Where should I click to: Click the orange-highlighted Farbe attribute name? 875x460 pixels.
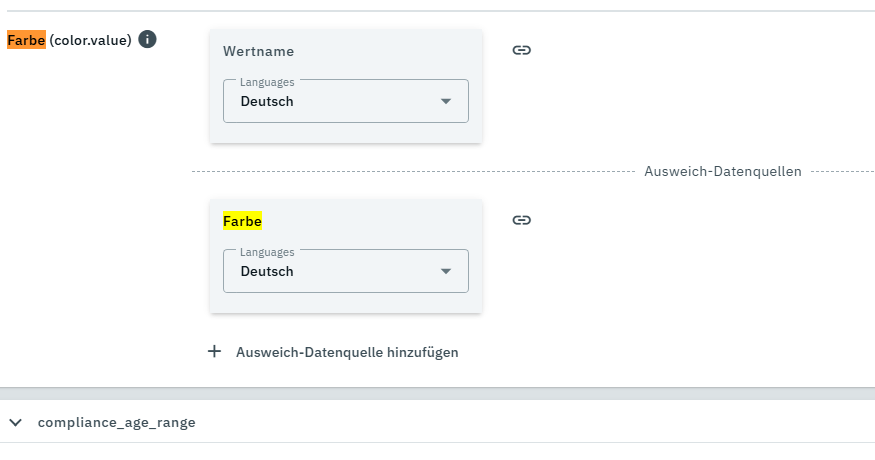(26, 40)
